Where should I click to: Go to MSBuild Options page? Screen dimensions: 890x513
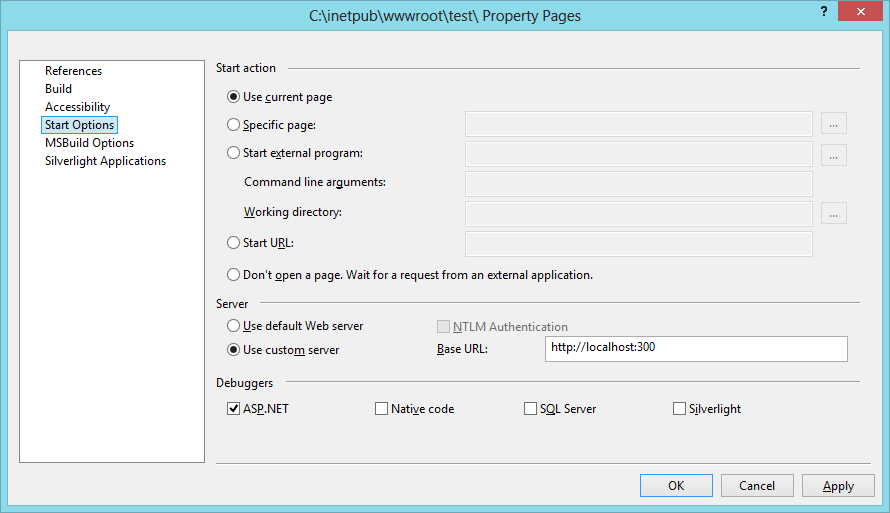[x=90, y=143]
